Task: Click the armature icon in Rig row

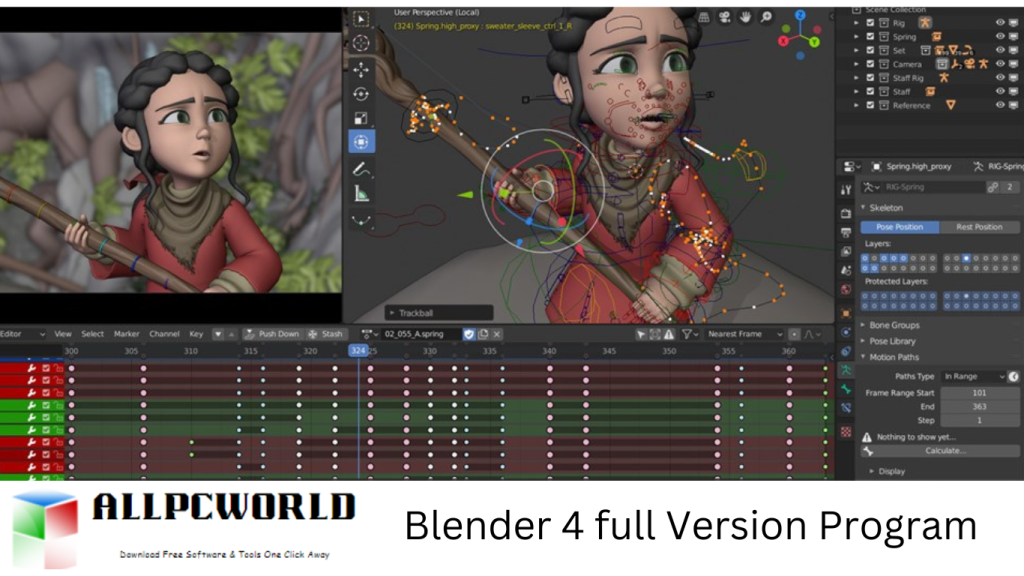Action: [x=925, y=22]
